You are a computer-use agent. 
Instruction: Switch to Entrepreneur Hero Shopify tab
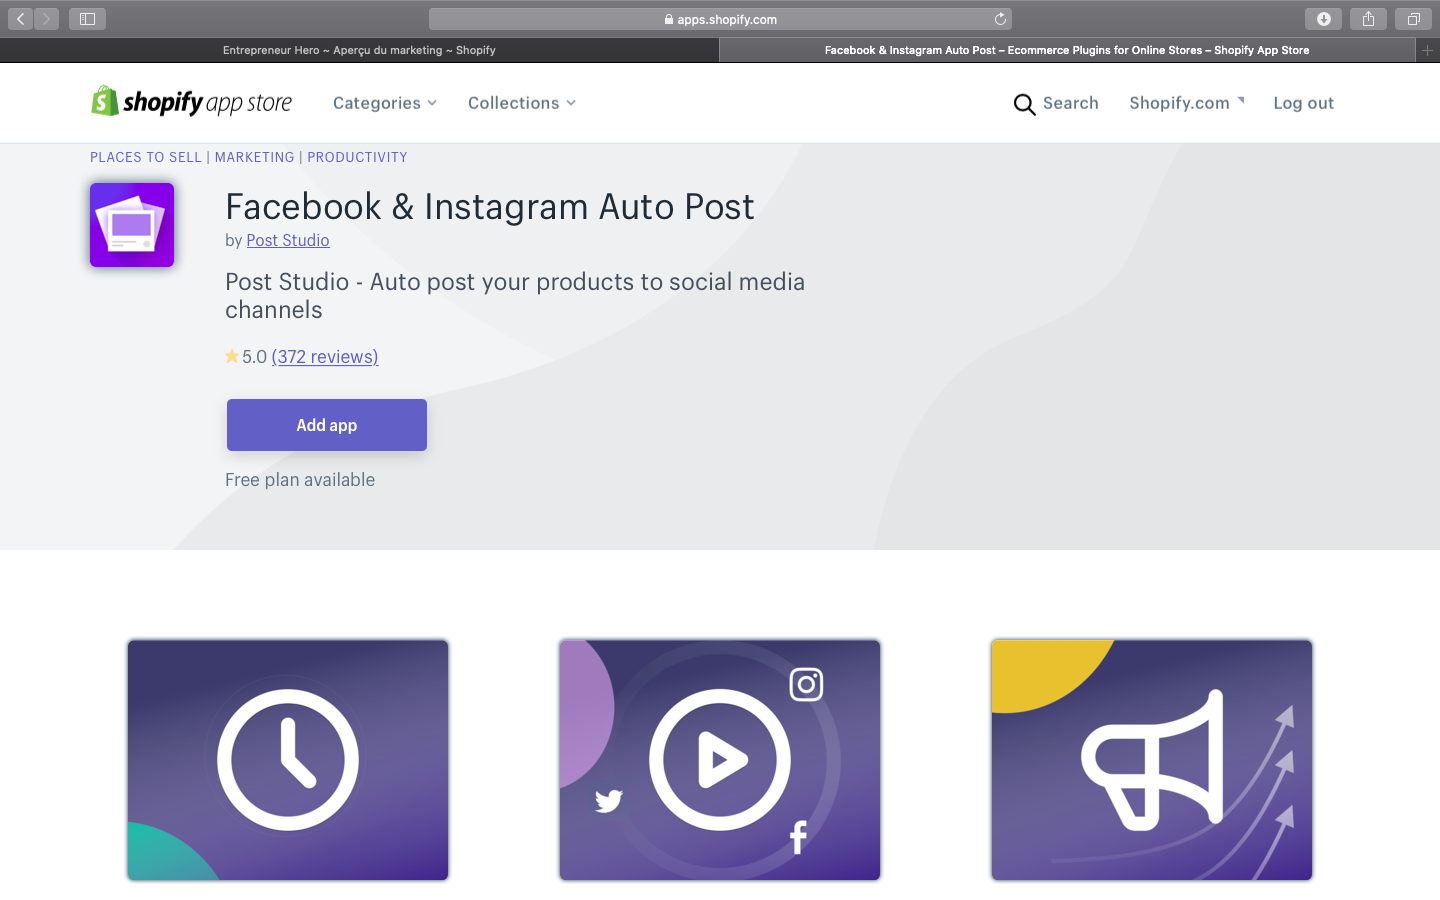(359, 50)
